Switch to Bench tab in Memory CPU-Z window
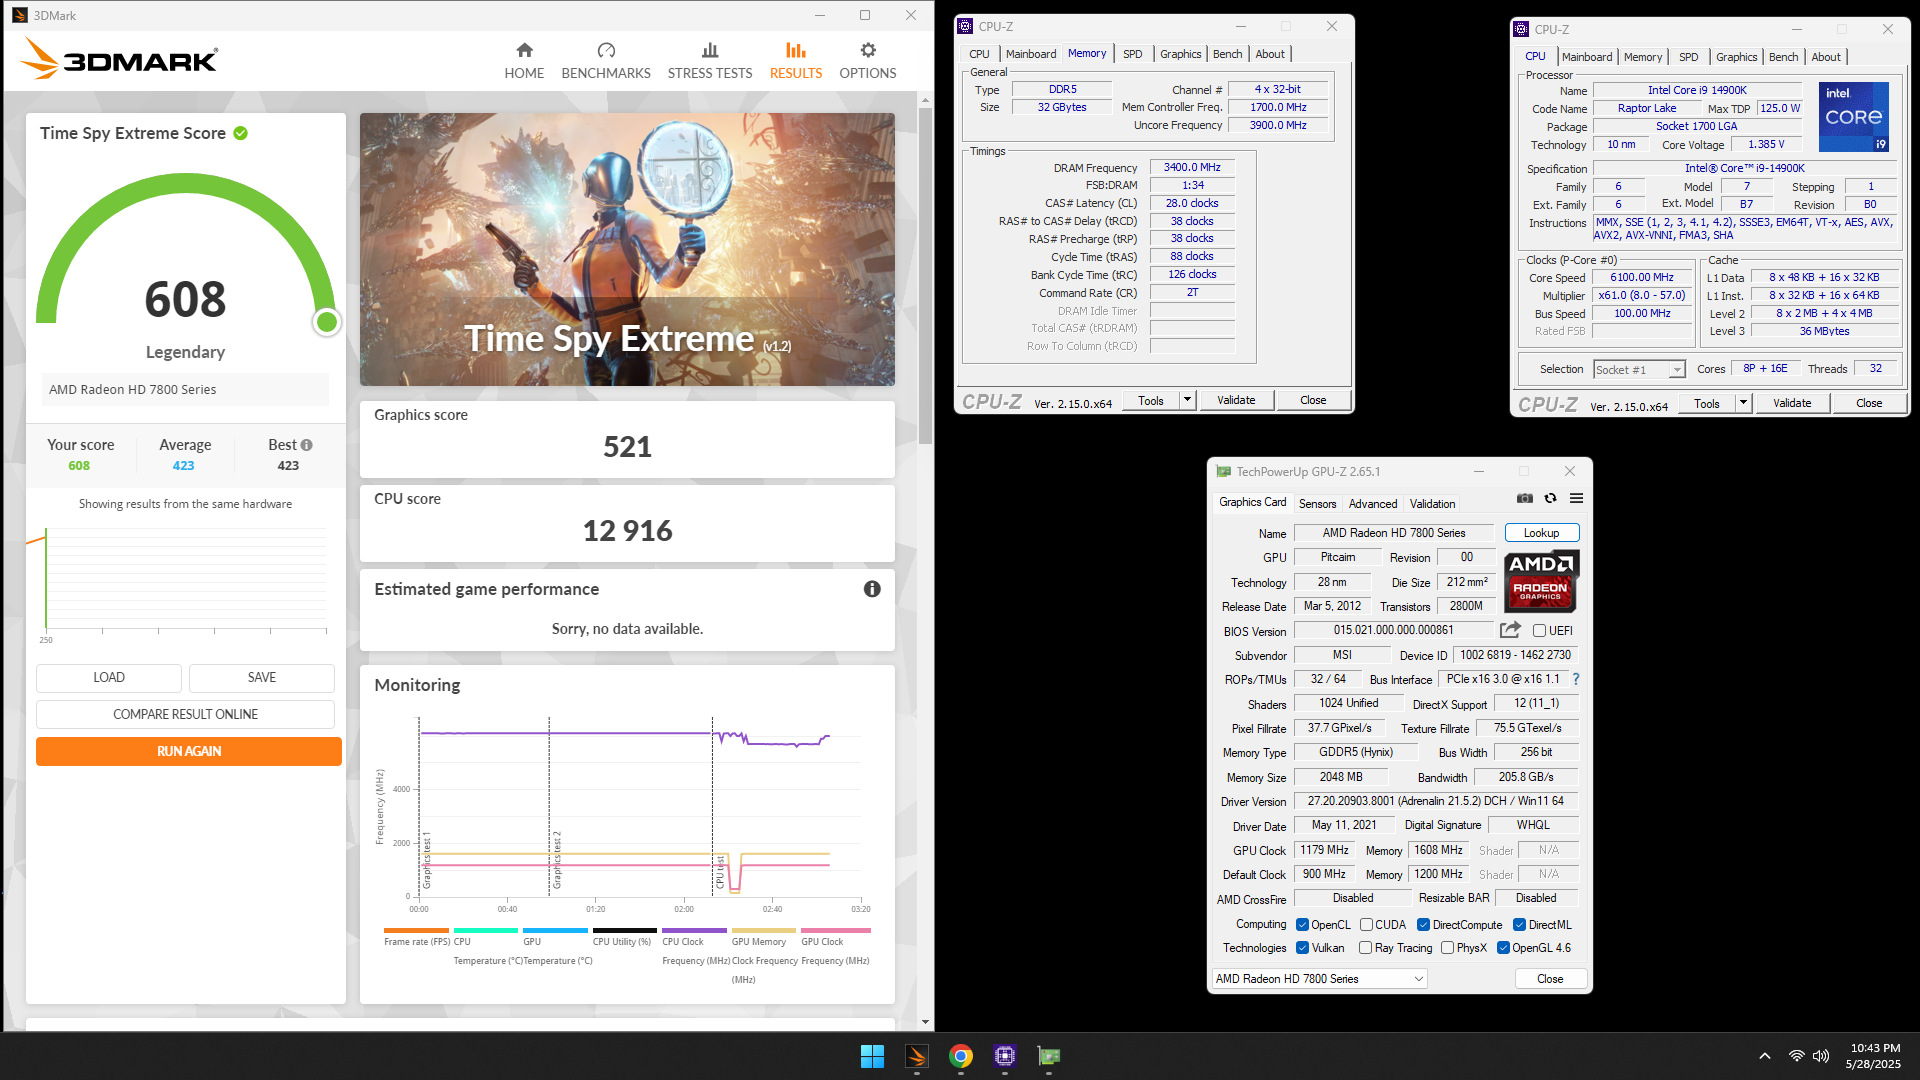 tap(1227, 54)
